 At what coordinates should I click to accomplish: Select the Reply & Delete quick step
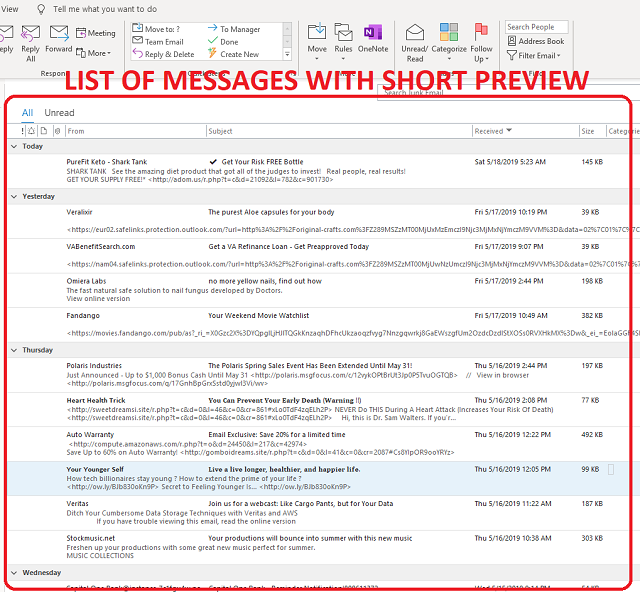164,54
